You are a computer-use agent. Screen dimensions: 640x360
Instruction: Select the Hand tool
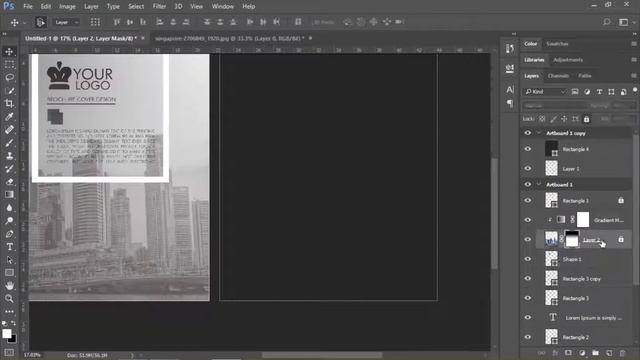(x=9, y=286)
